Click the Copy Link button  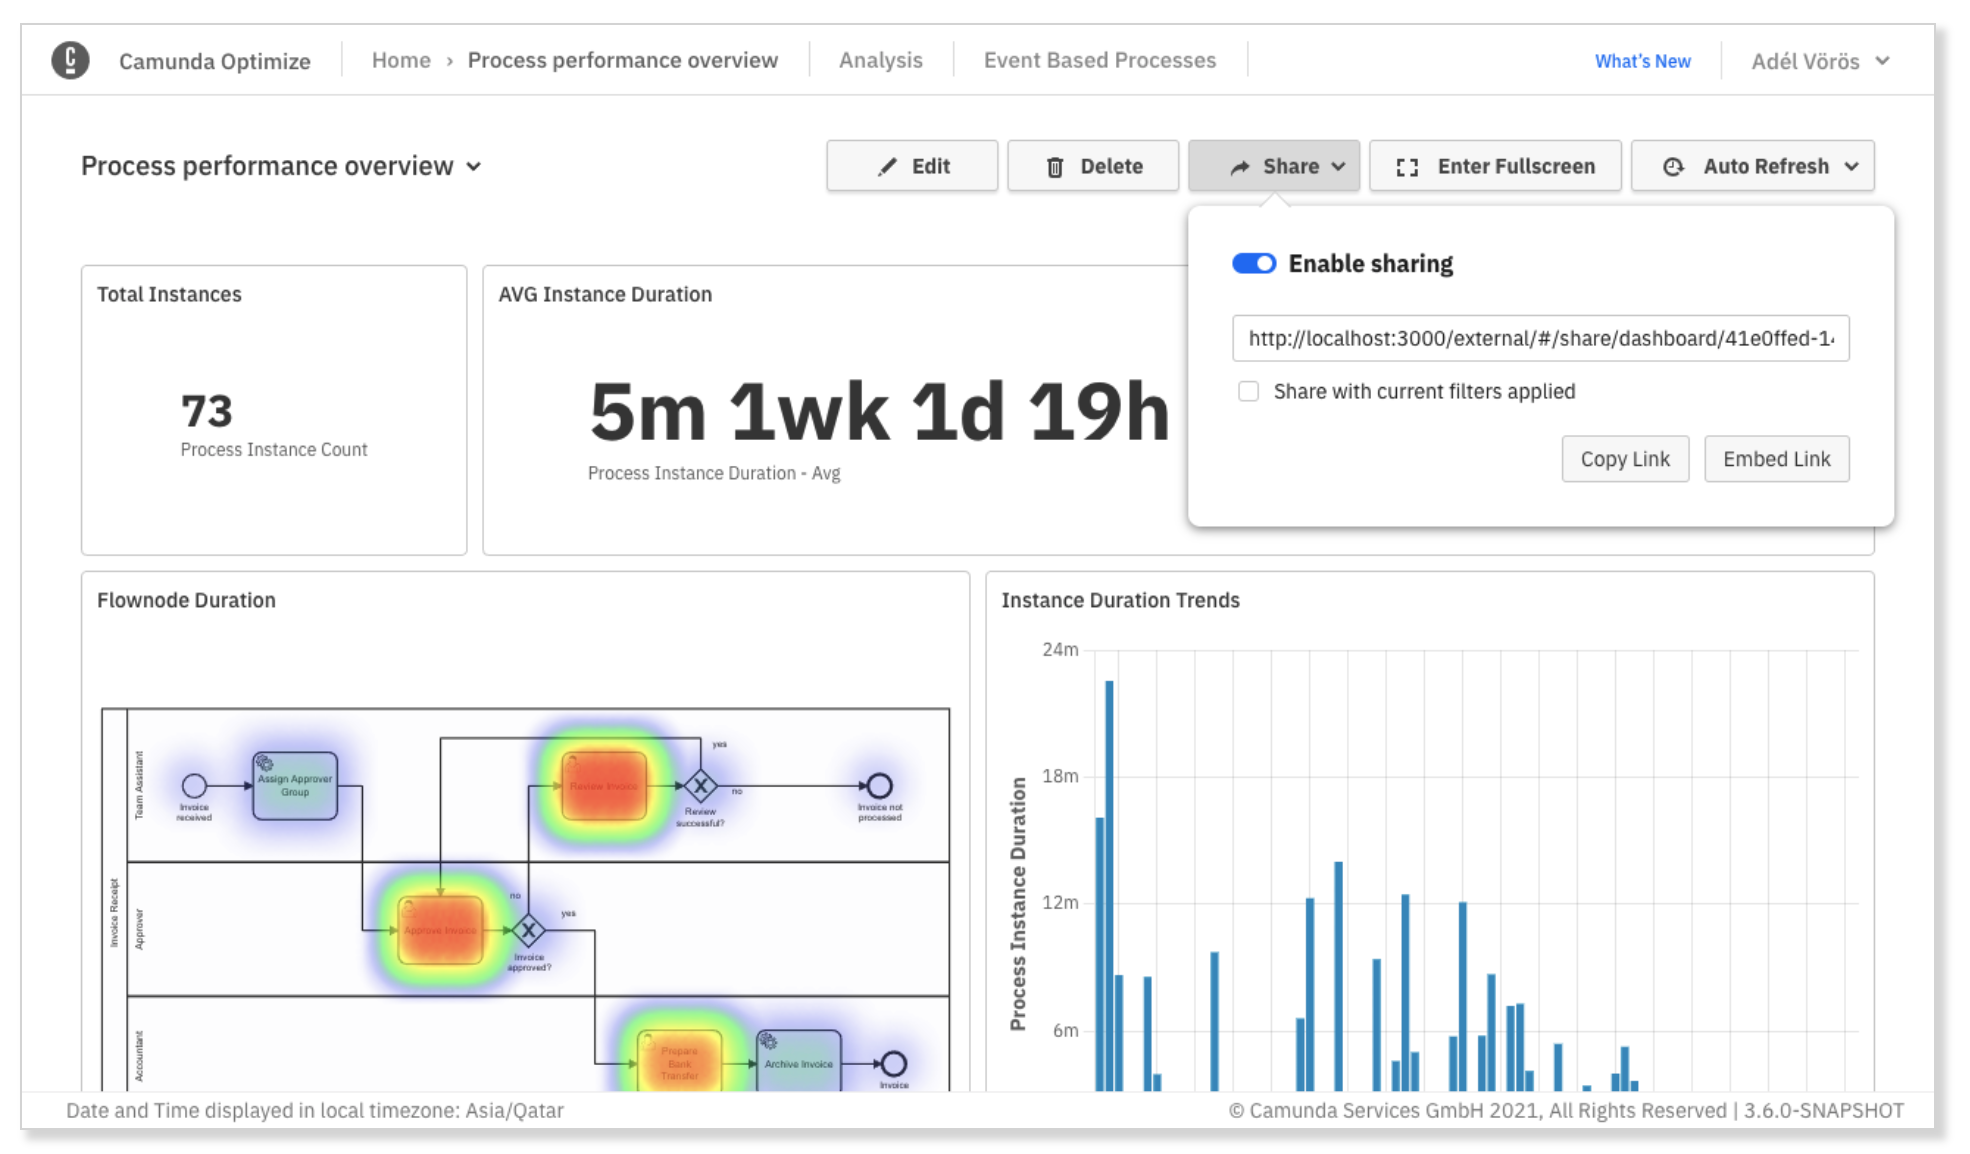pos(1625,459)
